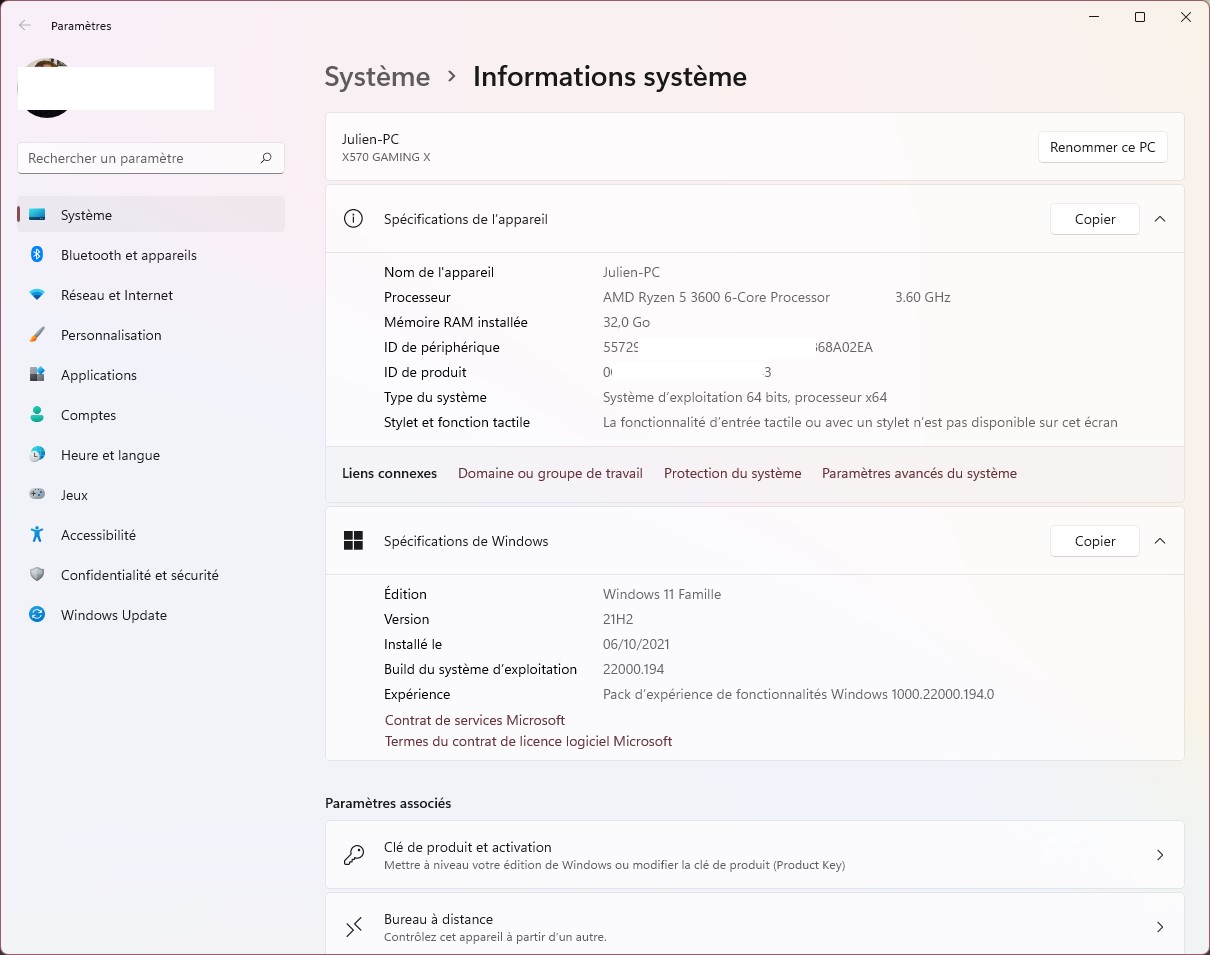Maximize the Paramètres window
This screenshot has height=955, width=1210.
[x=1140, y=17]
